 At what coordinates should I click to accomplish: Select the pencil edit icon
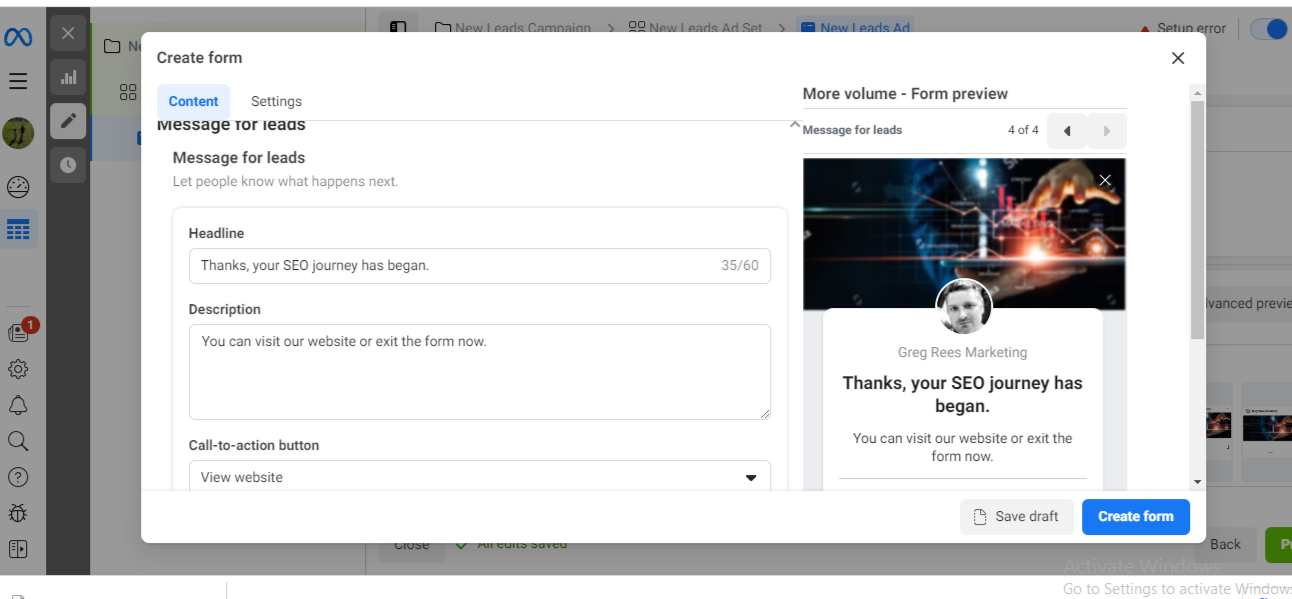[x=68, y=121]
